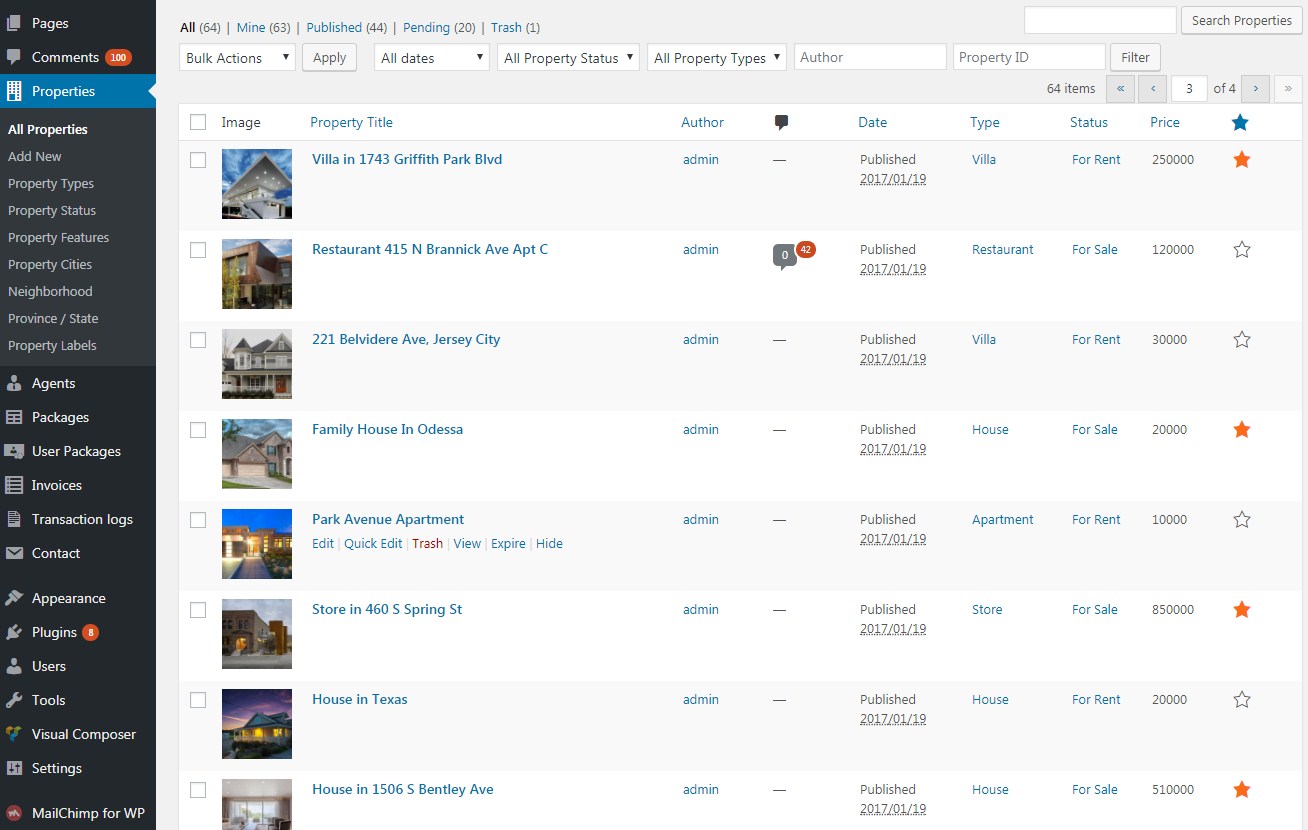Mark House in Texas as featured
Image resolution: width=1308 pixels, height=830 pixels.
click(1241, 699)
